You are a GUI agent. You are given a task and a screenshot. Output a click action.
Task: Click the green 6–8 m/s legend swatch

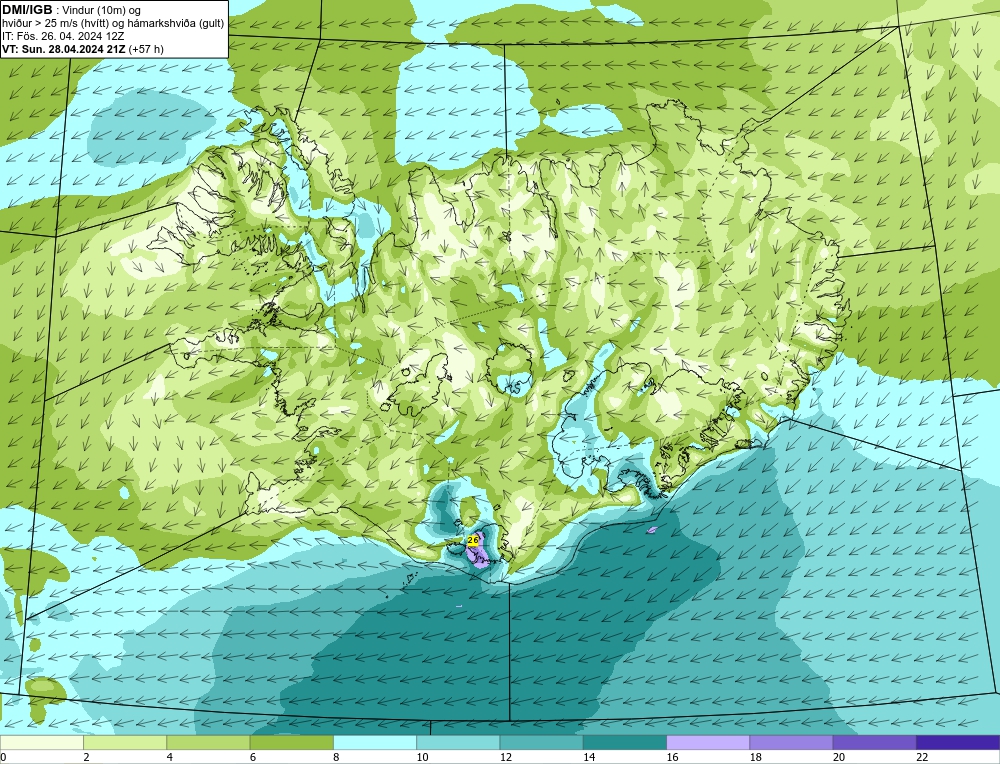(x=291, y=742)
